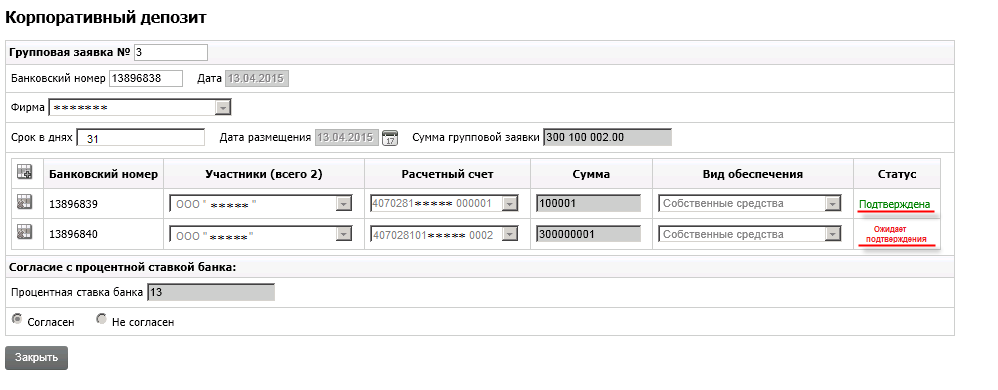This screenshot has height=390, width=998.
Task: Click the Закрыть button
Action: [x=36, y=358]
